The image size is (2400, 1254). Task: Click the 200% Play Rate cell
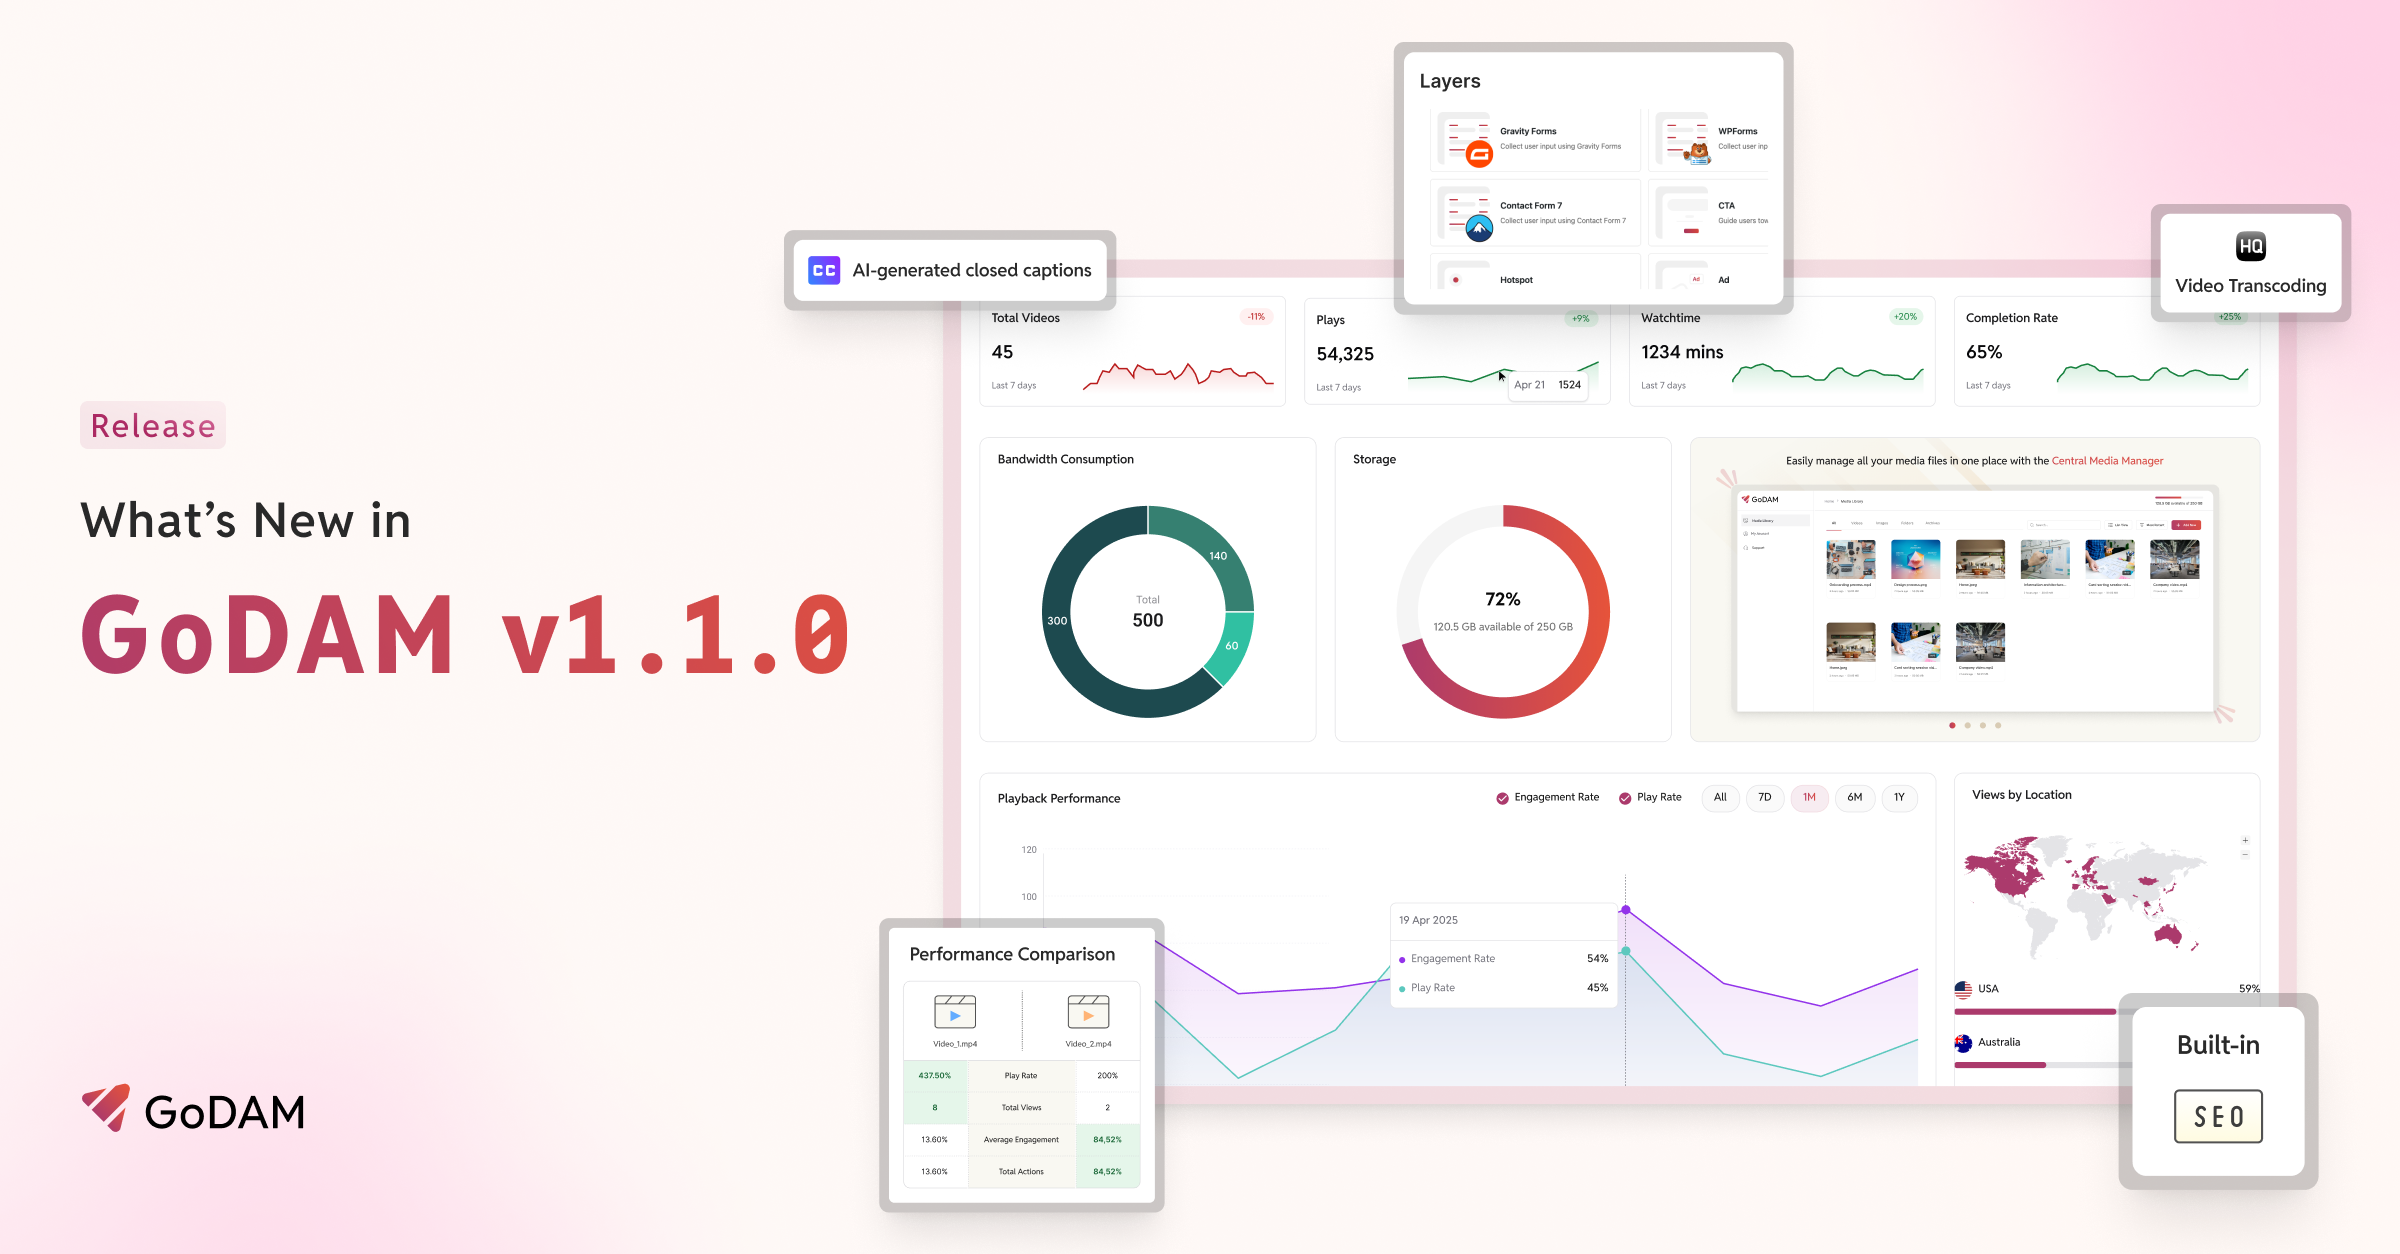tap(1107, 1076)
